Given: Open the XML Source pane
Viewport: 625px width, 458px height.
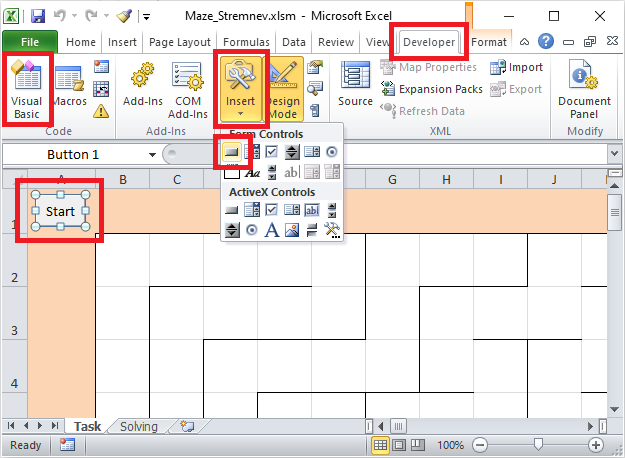Looking at the screenshot, I should tap(355, 84).
